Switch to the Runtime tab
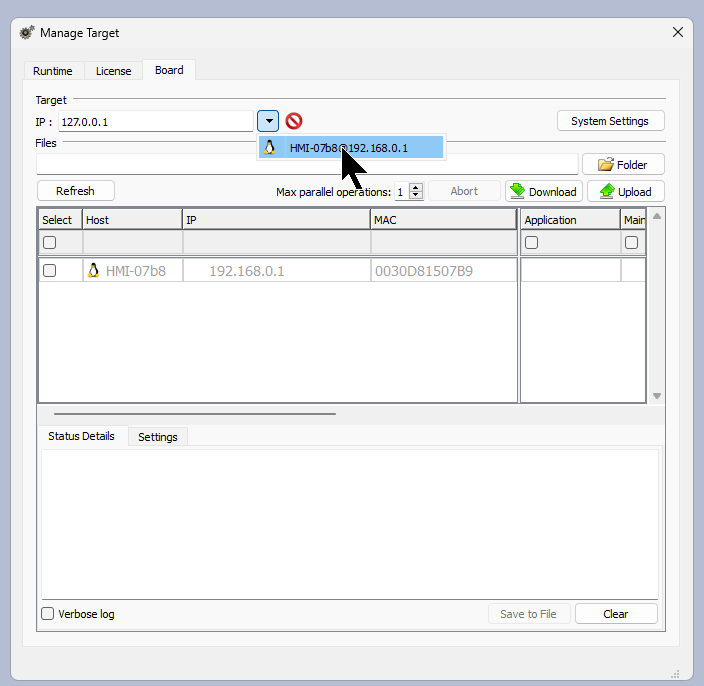704x686 pixels. point(53,71)
